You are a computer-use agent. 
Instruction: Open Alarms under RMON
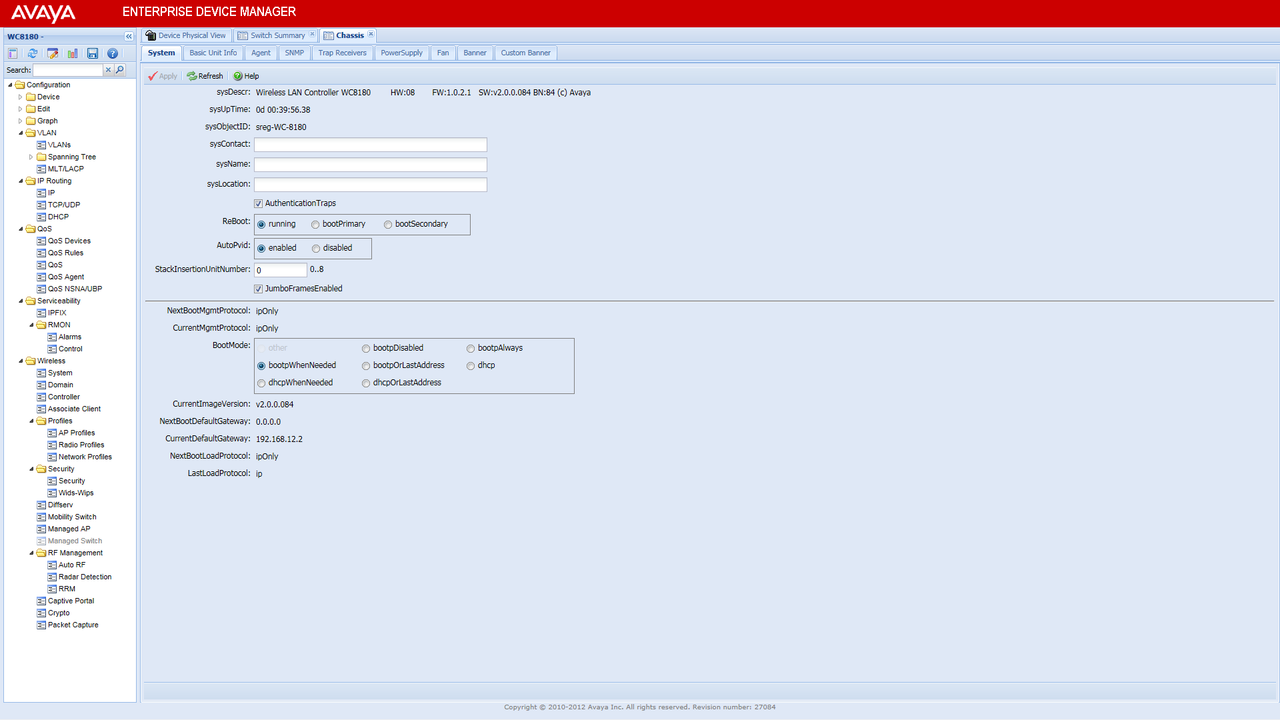[70, 337]
